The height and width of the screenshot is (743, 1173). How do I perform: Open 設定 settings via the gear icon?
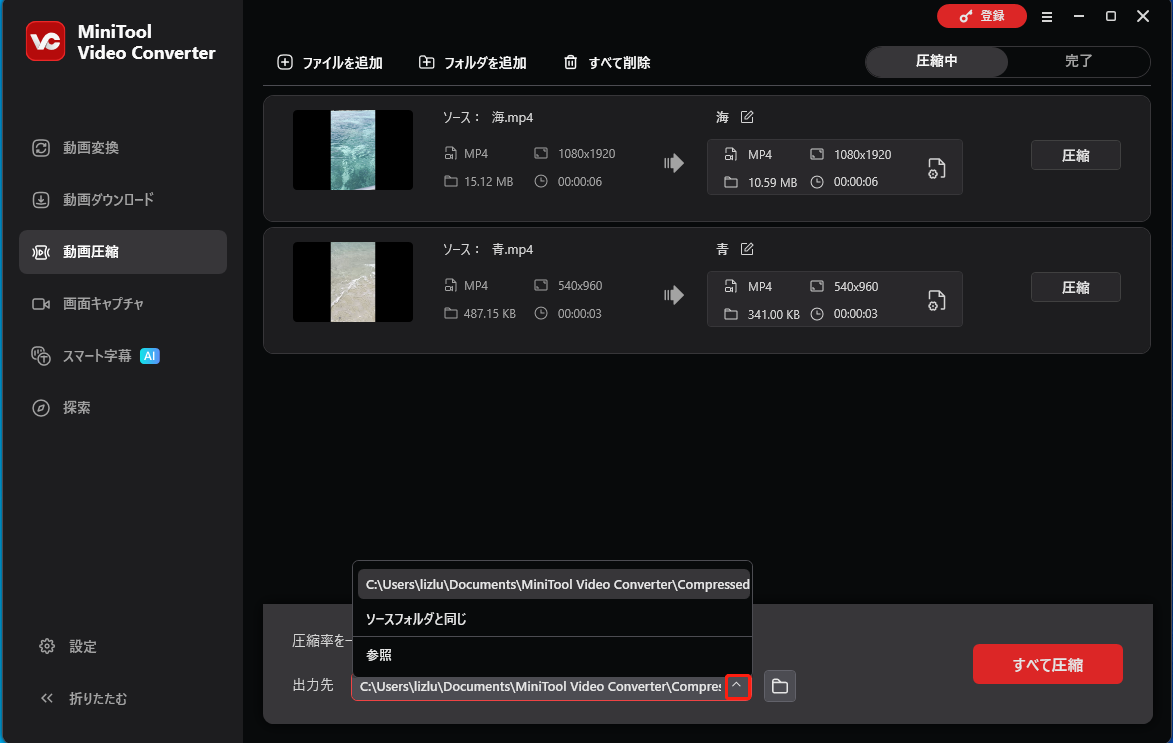[x=47, y=646]
